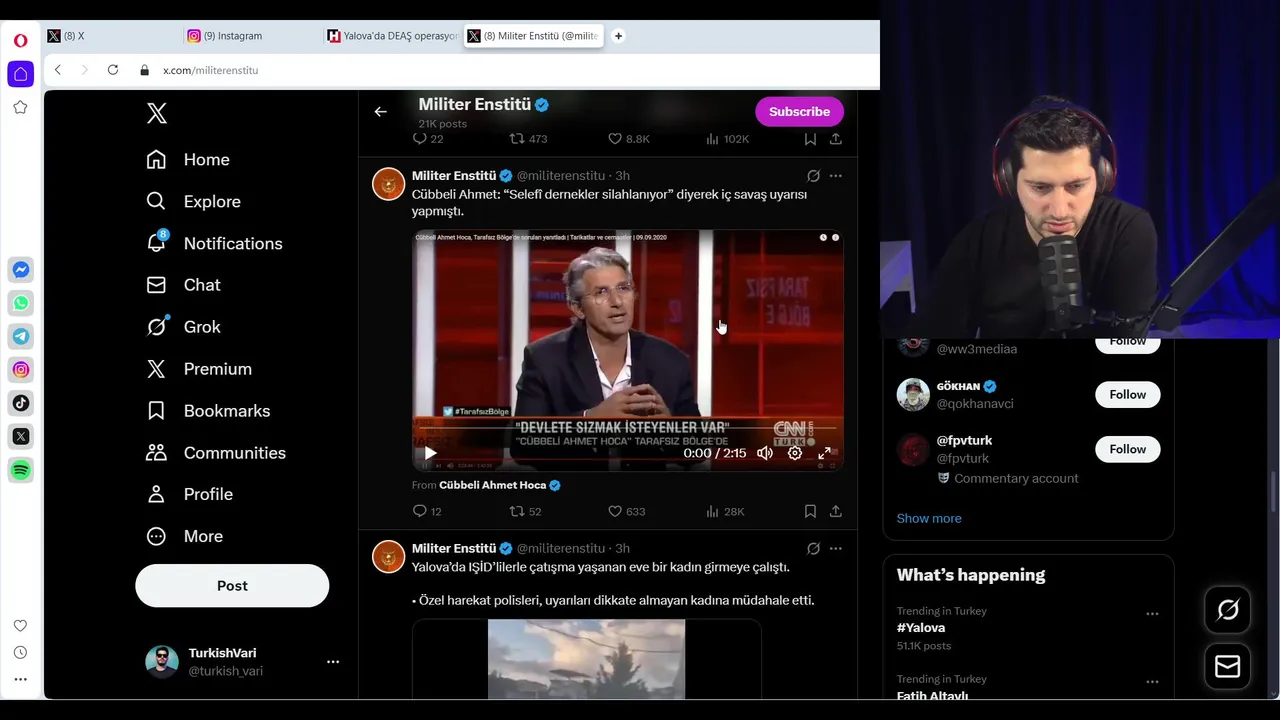The height and width of the screenshot is (720, 1280).
Task: Follow GÖKHAN account
Action: click(1127, 395)
